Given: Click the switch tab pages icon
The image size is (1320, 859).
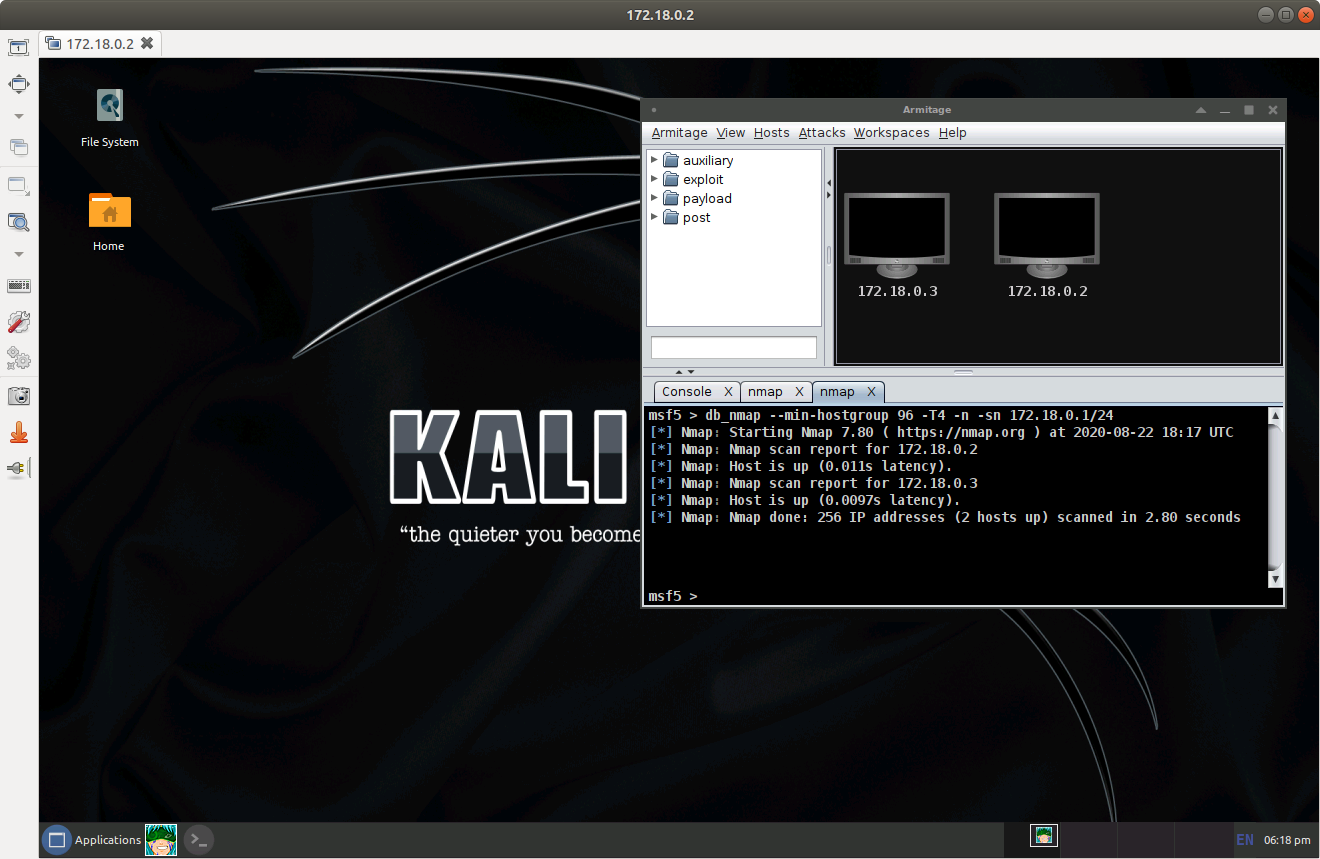Looking at the screenshot, I should click(18, 147).
